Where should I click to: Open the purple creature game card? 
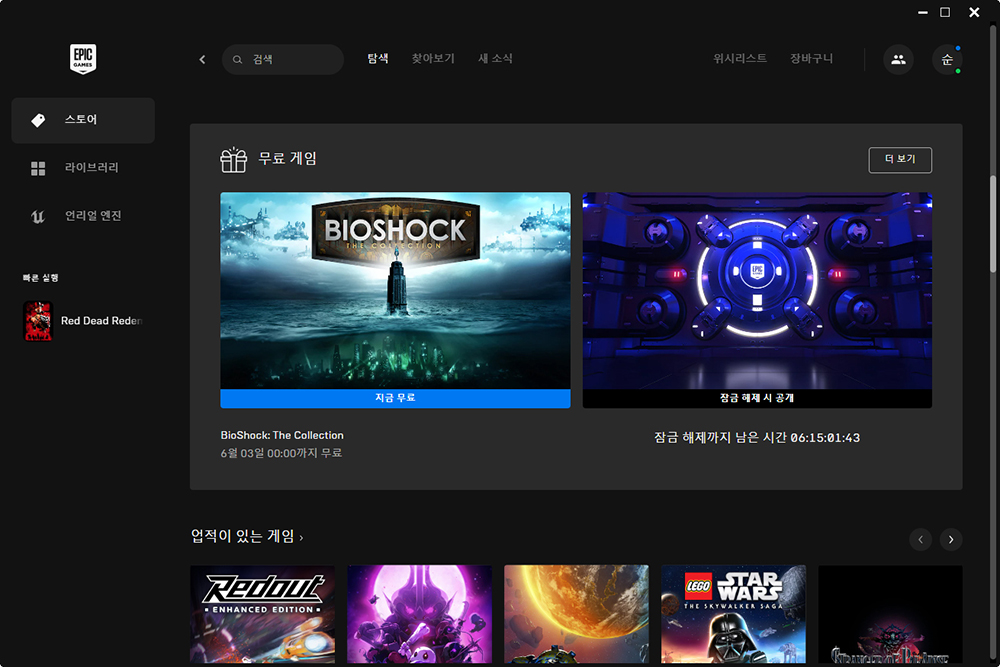coord(420,614)
